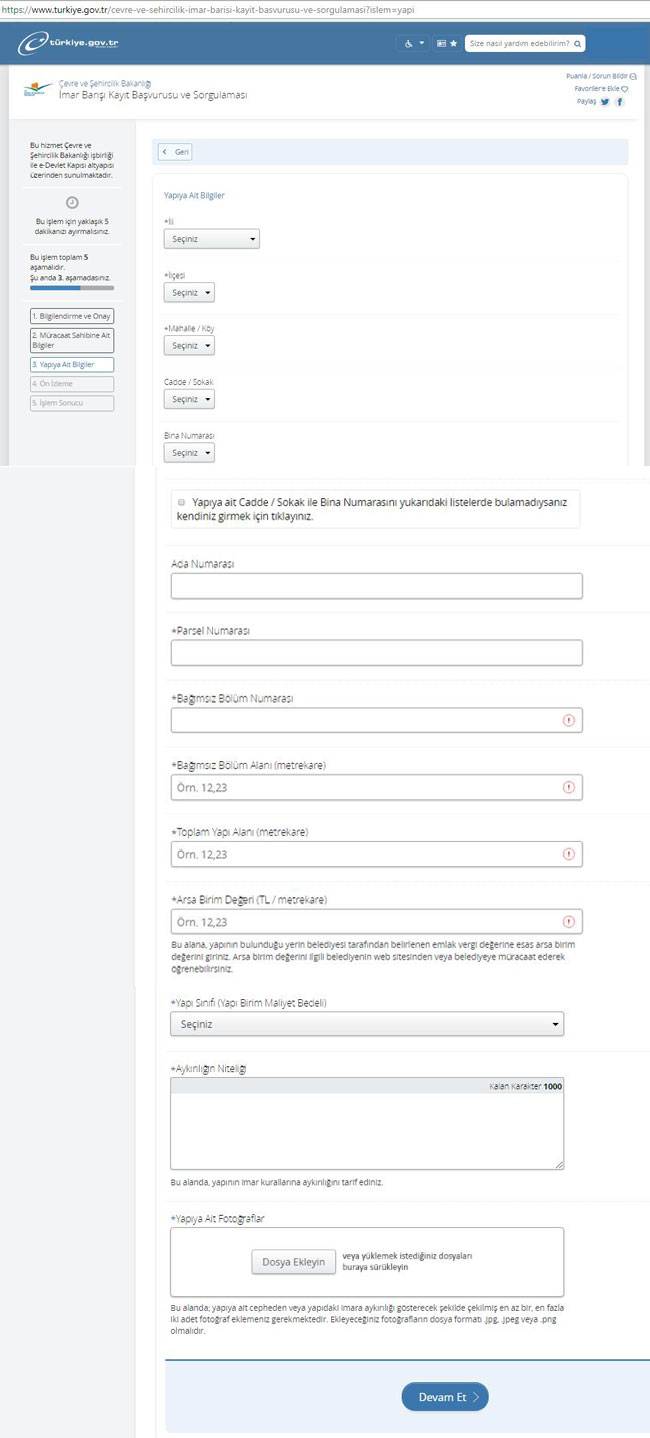Open the Yapı Sınıfı dropdown
Screen dimensions: 650x1438
pos(366,1024)
